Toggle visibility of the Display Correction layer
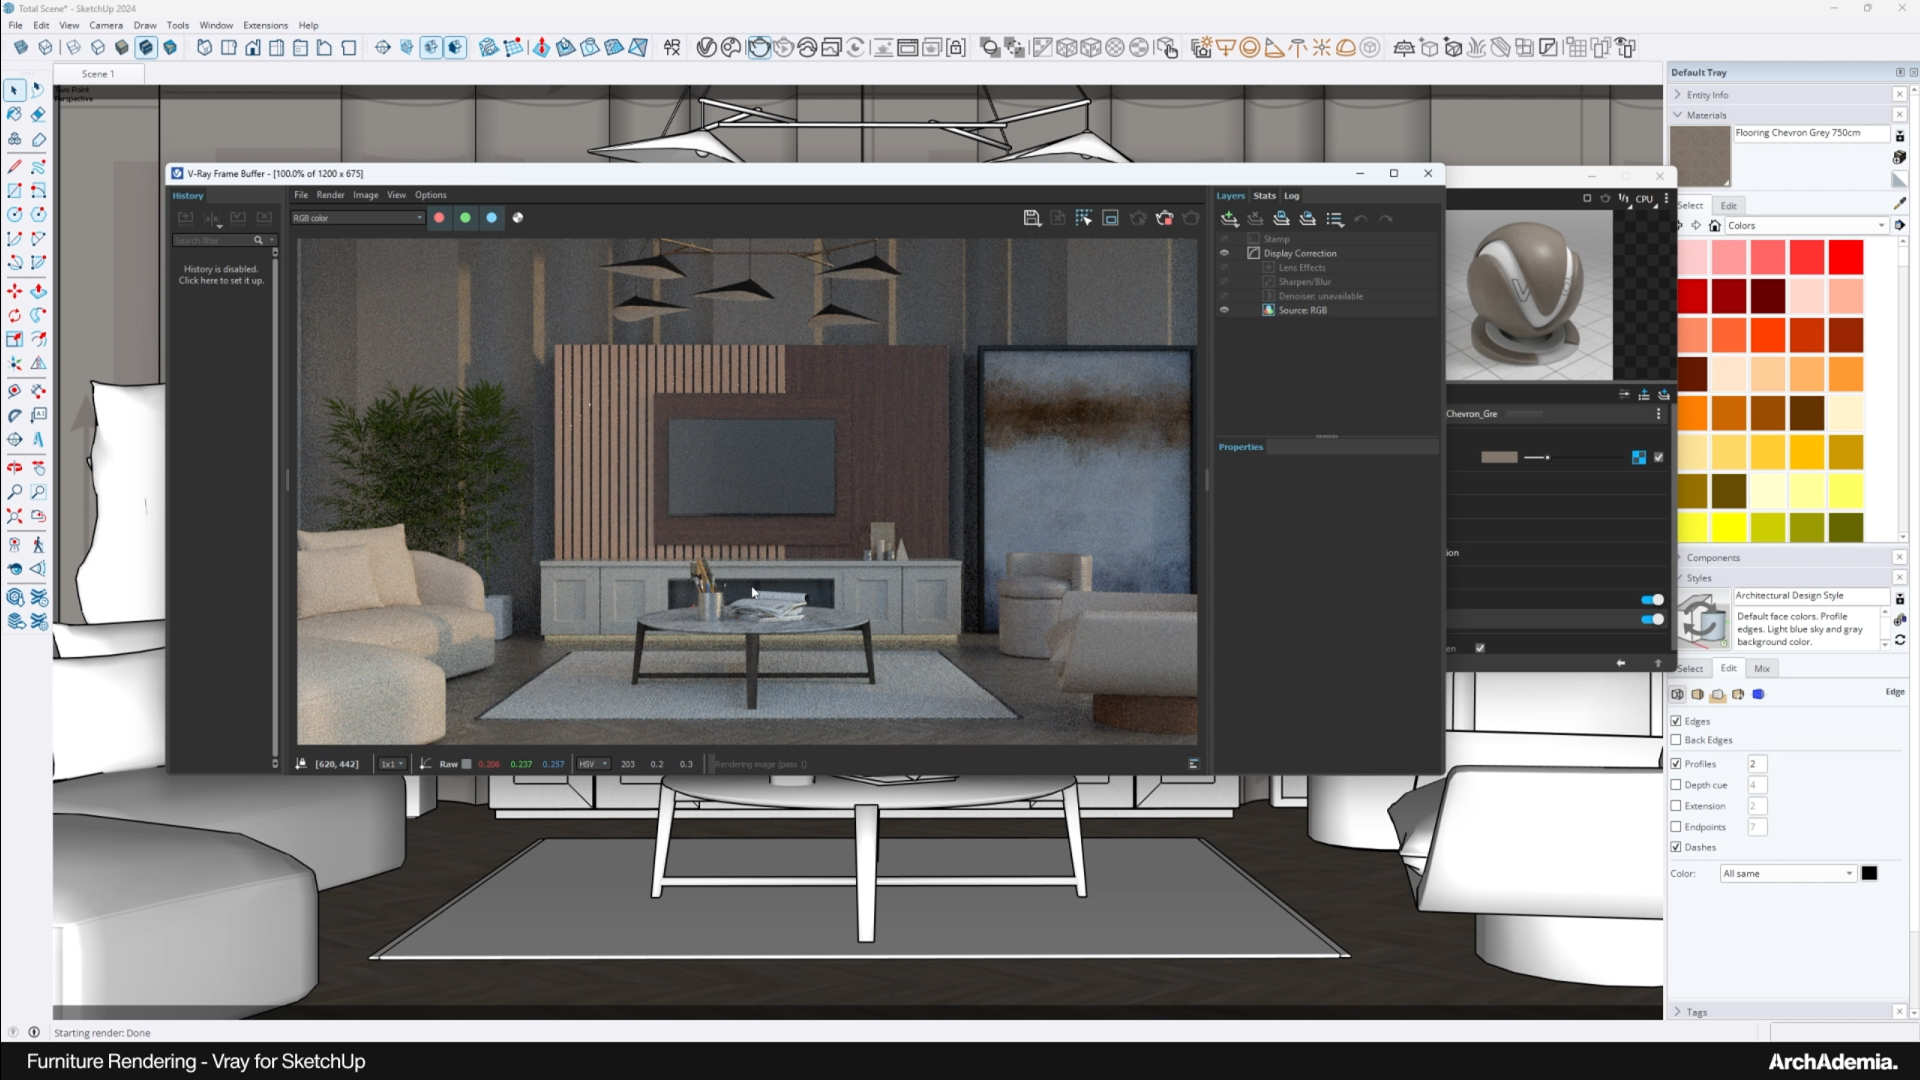 tap(1224, 253)
